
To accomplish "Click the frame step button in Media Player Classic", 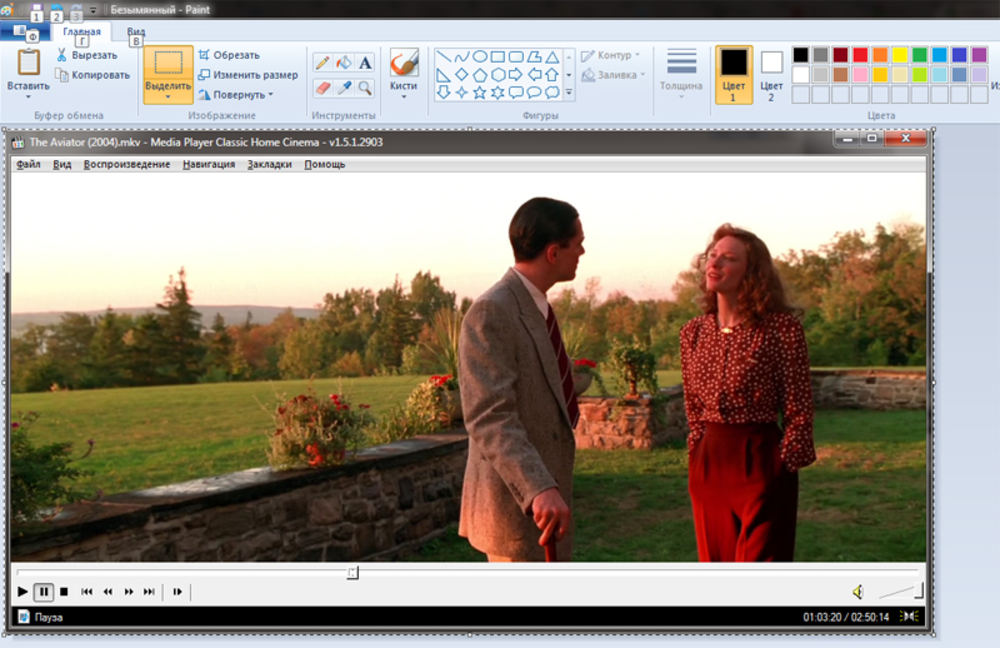I will [x=177, y=592].
